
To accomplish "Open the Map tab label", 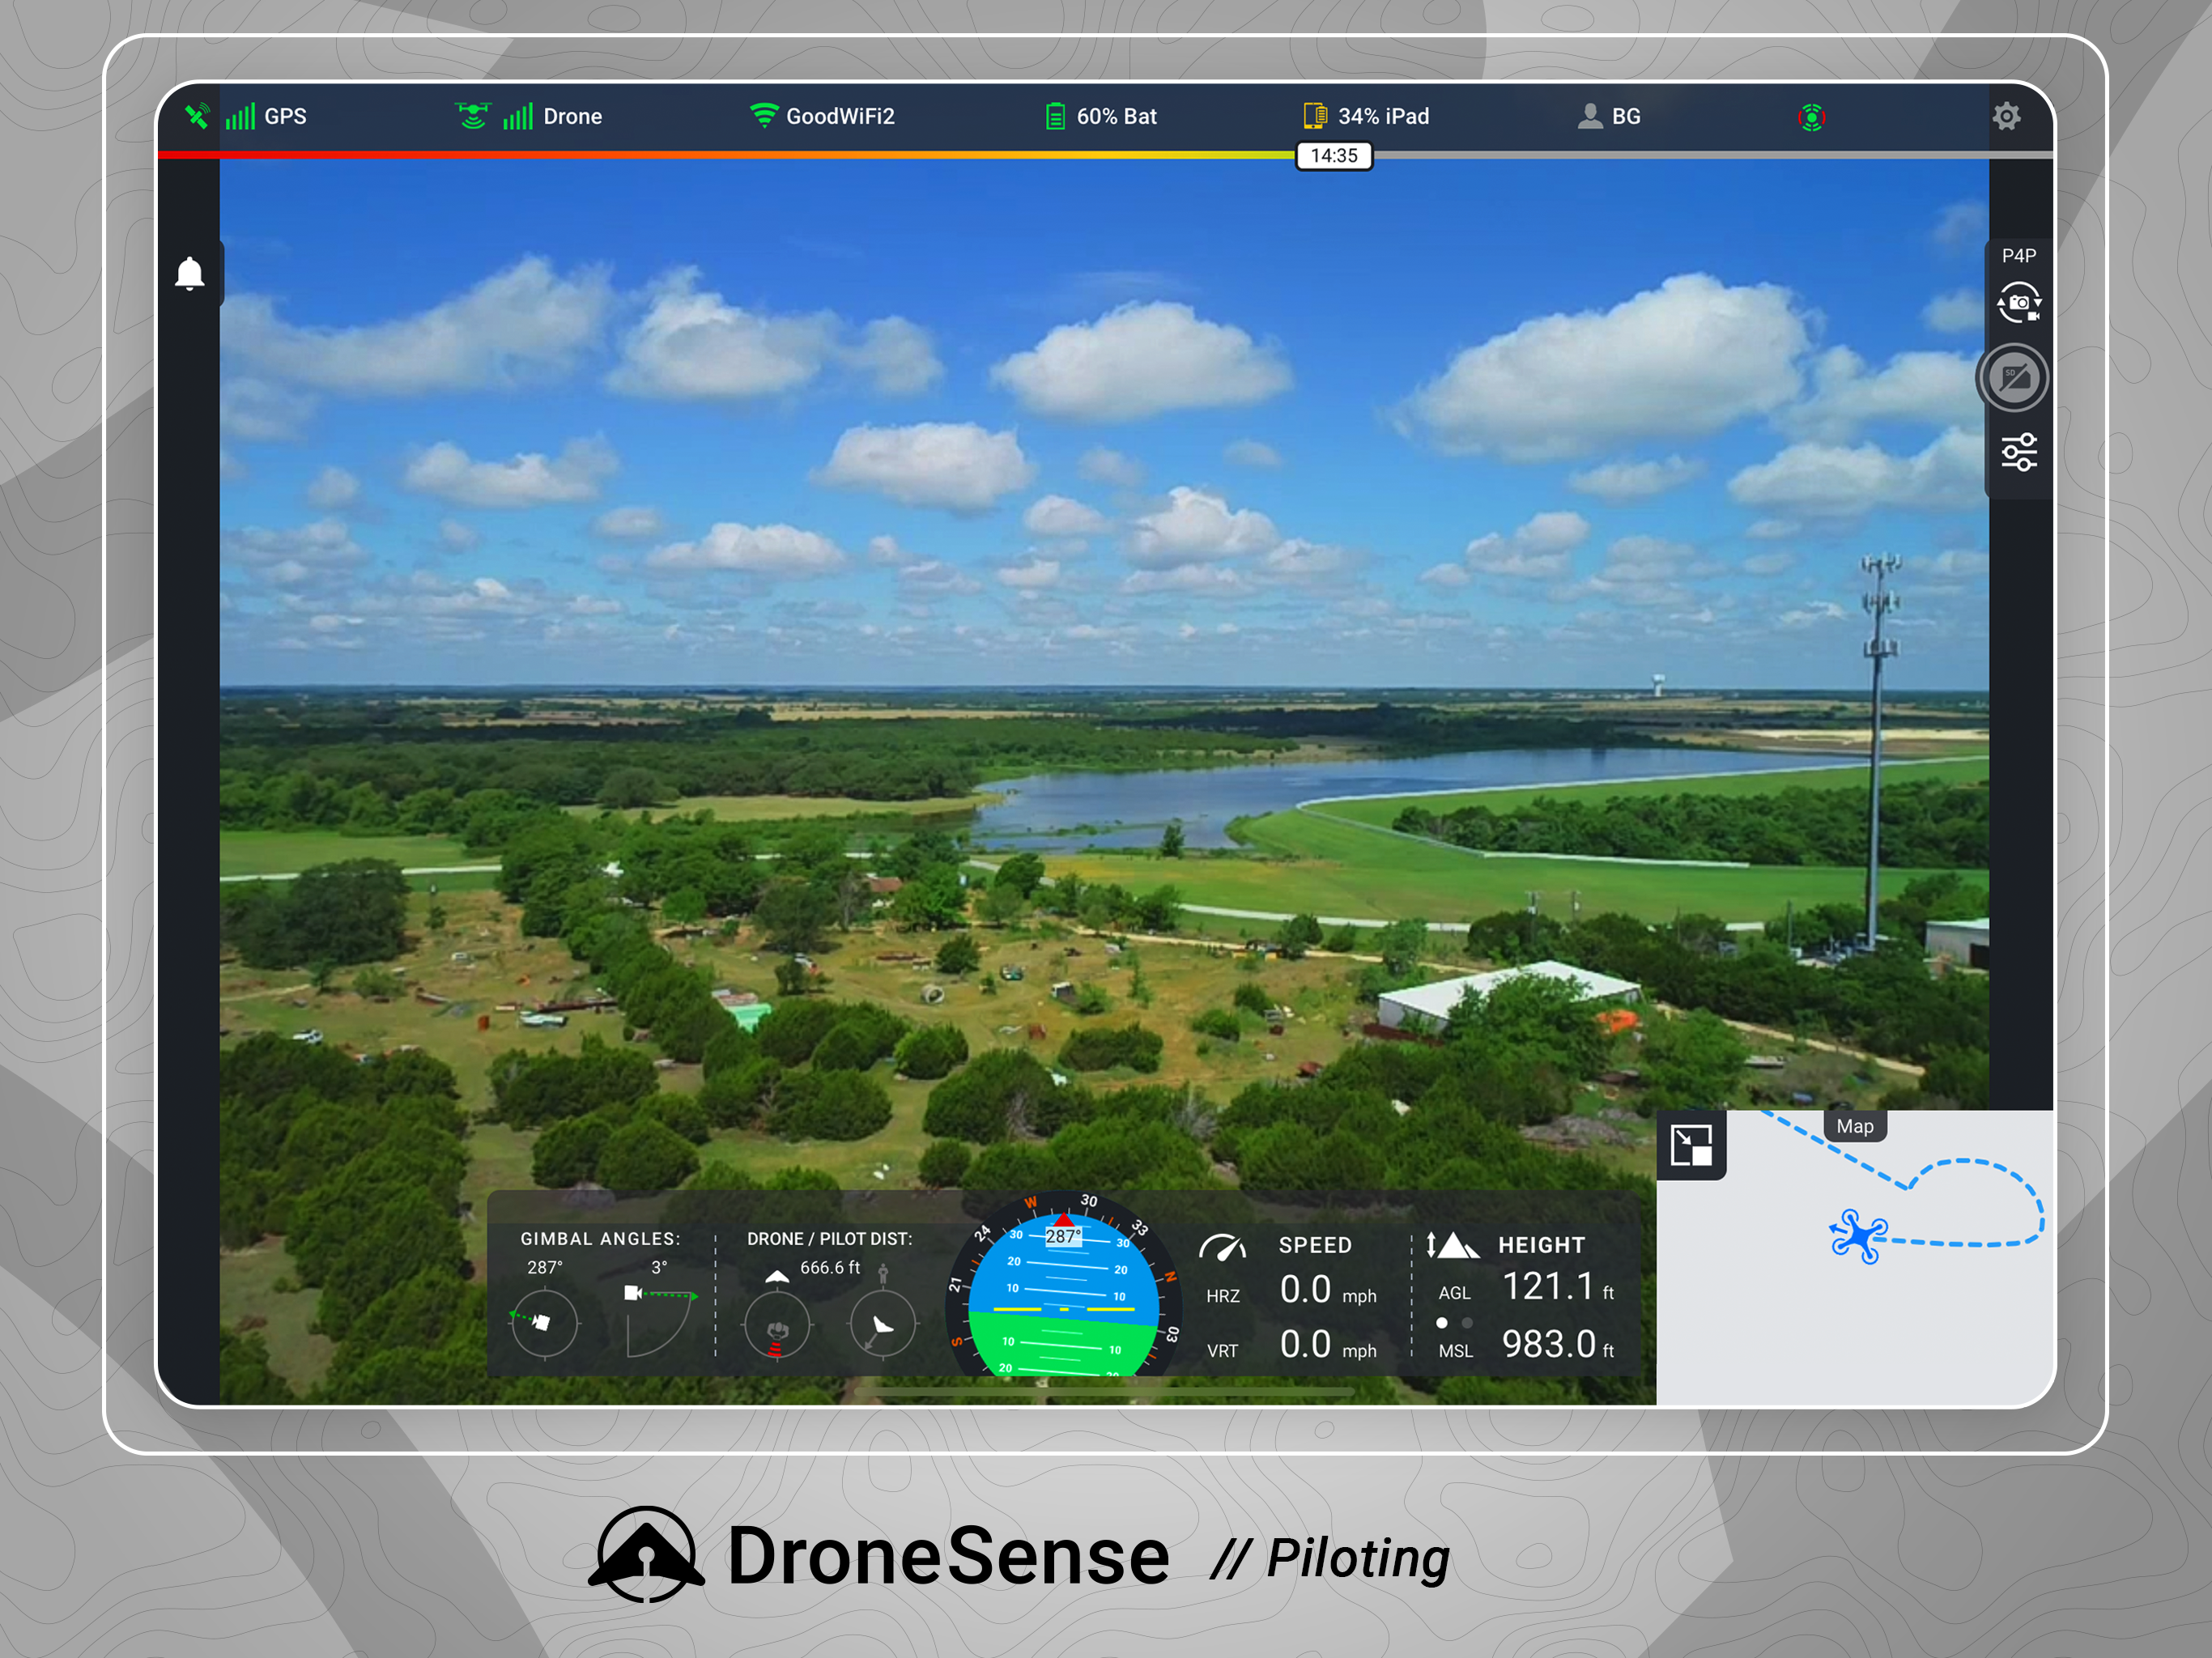I will click(1854, 1126).
